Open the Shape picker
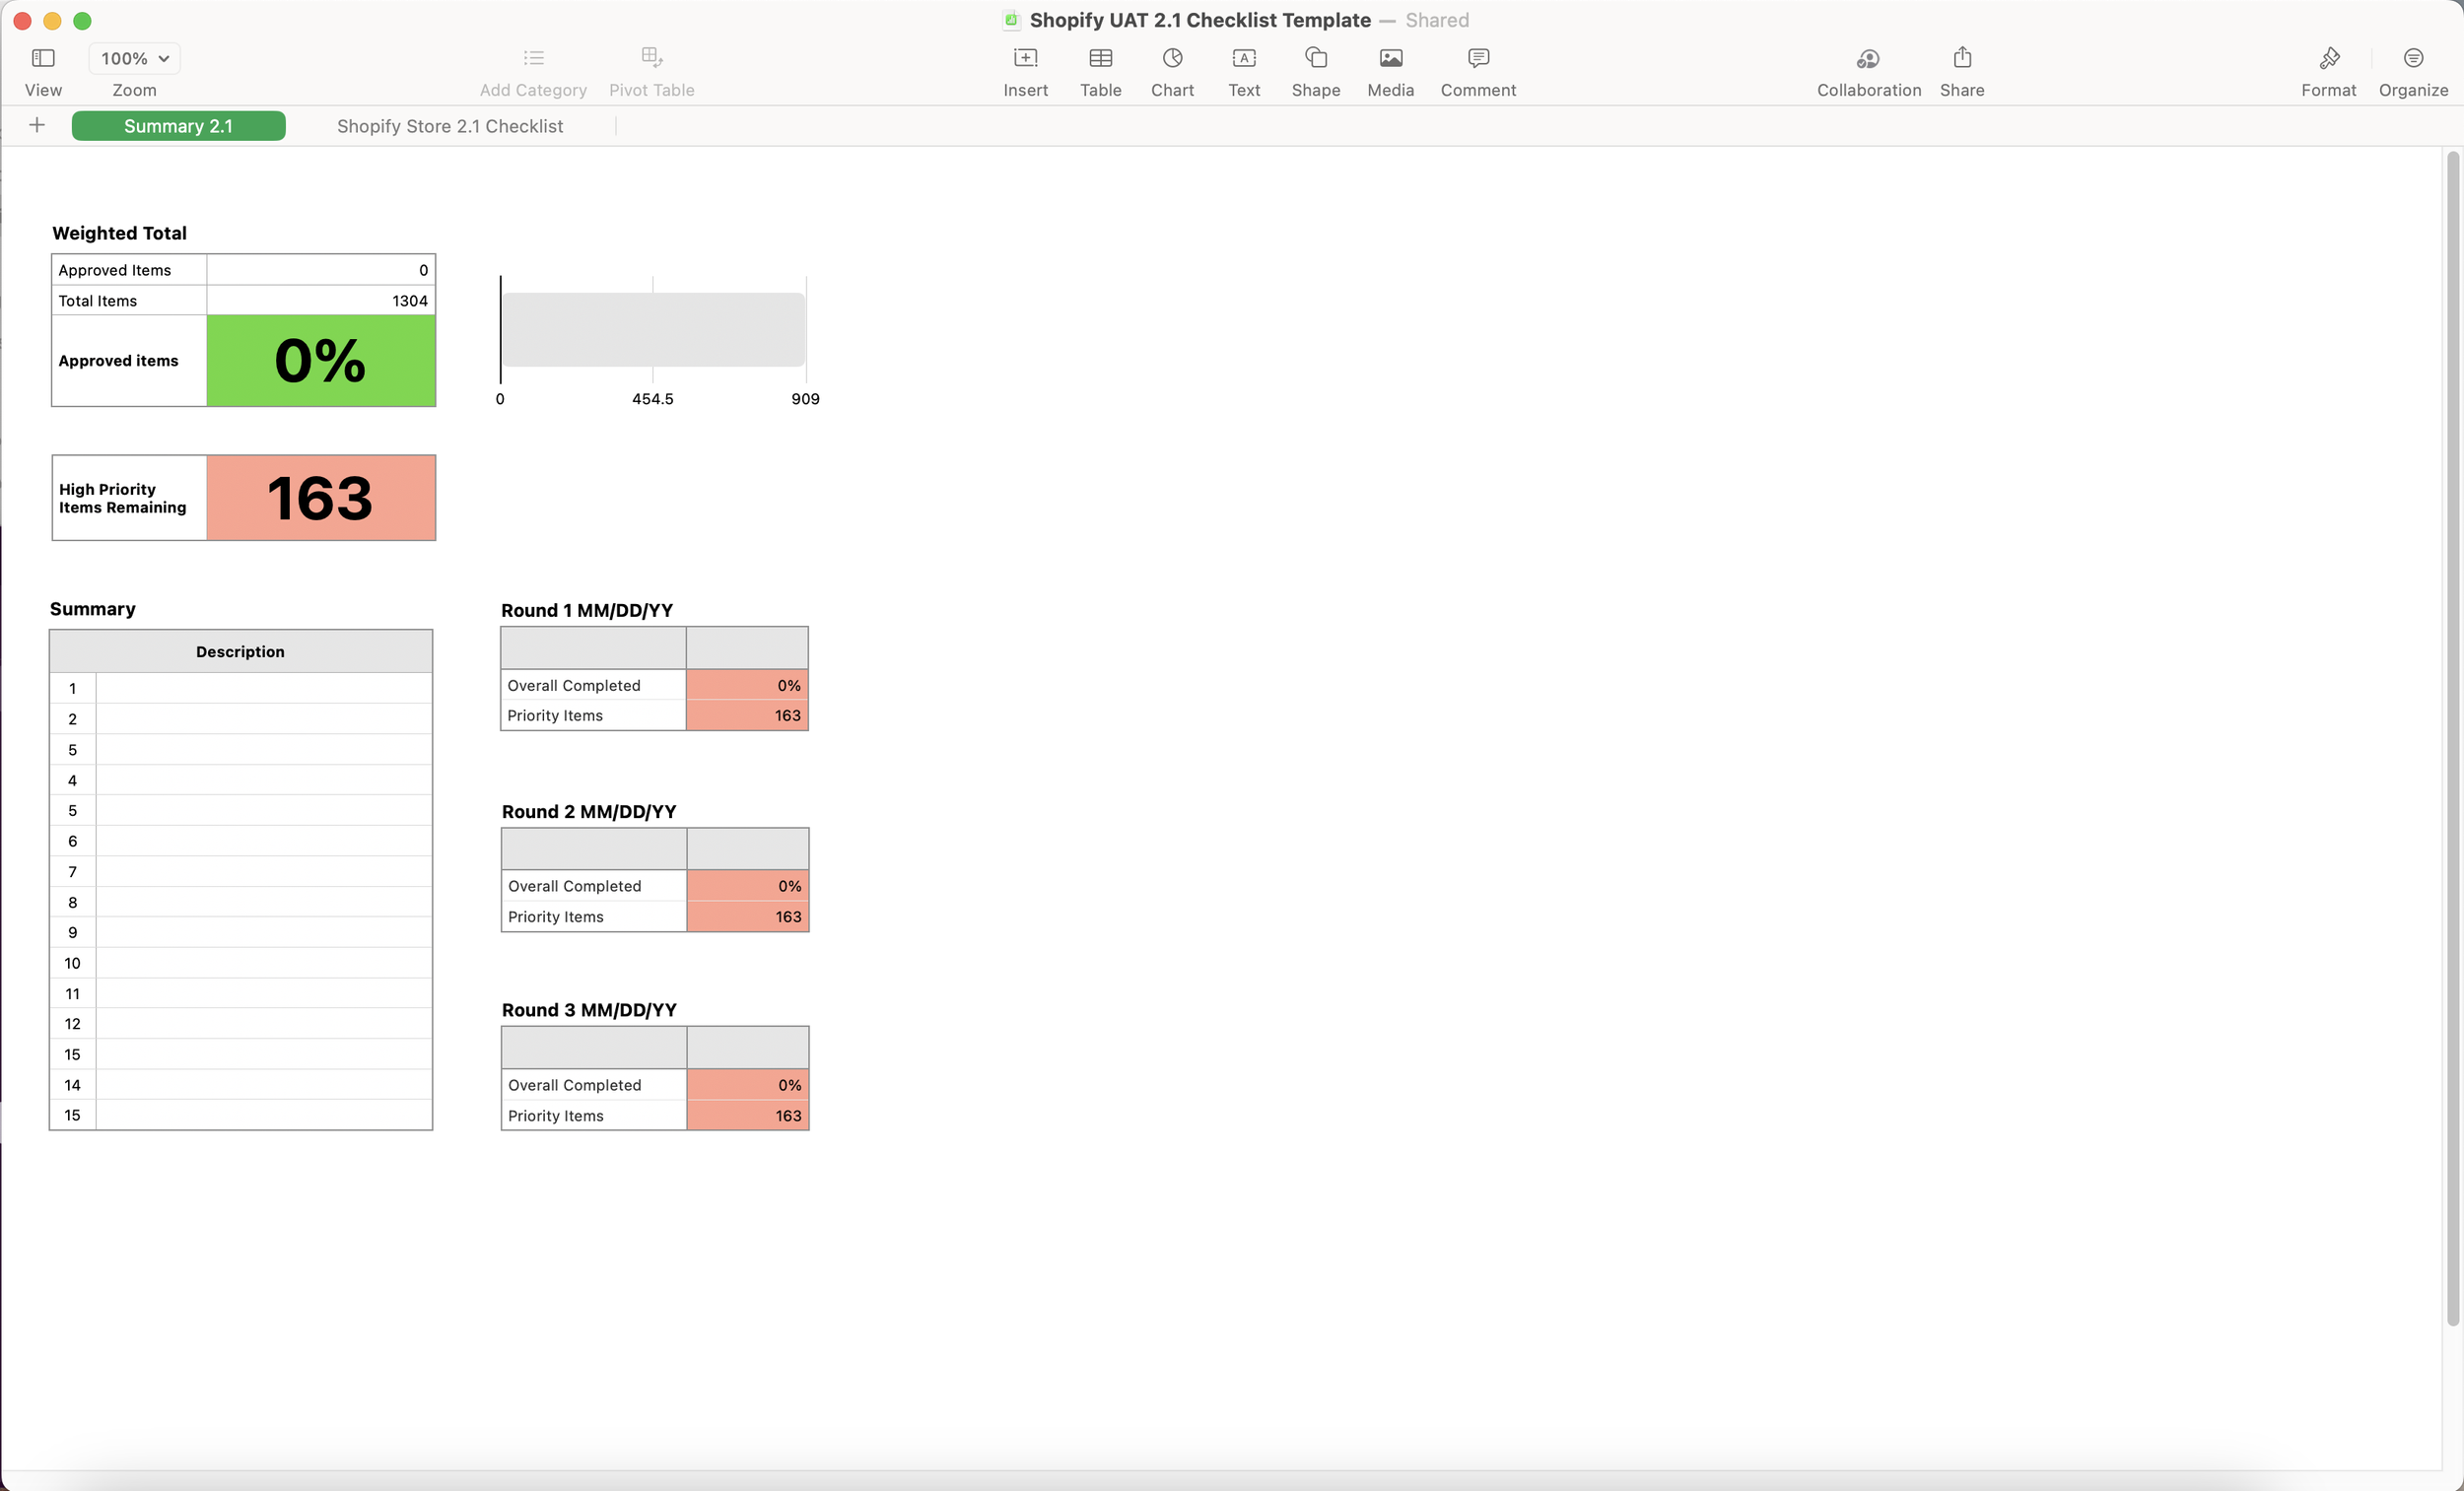 click(x=1316, y=58)
